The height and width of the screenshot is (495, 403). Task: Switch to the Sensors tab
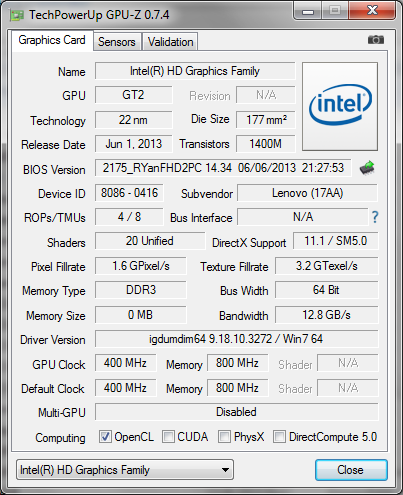click(117, 42)
